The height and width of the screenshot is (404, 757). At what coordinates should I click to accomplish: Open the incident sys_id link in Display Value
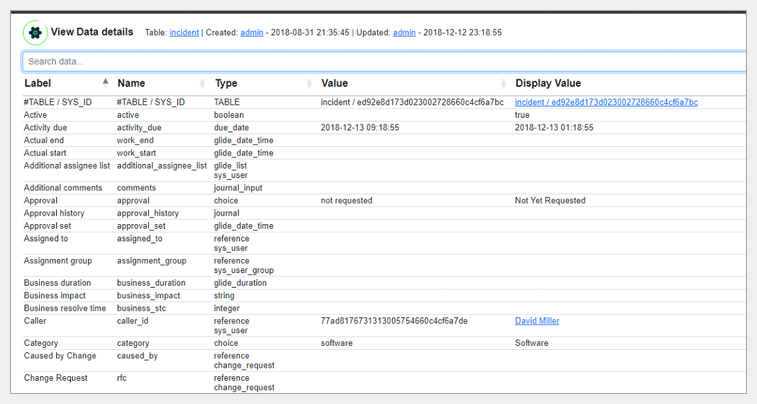(x=606, y=102)
